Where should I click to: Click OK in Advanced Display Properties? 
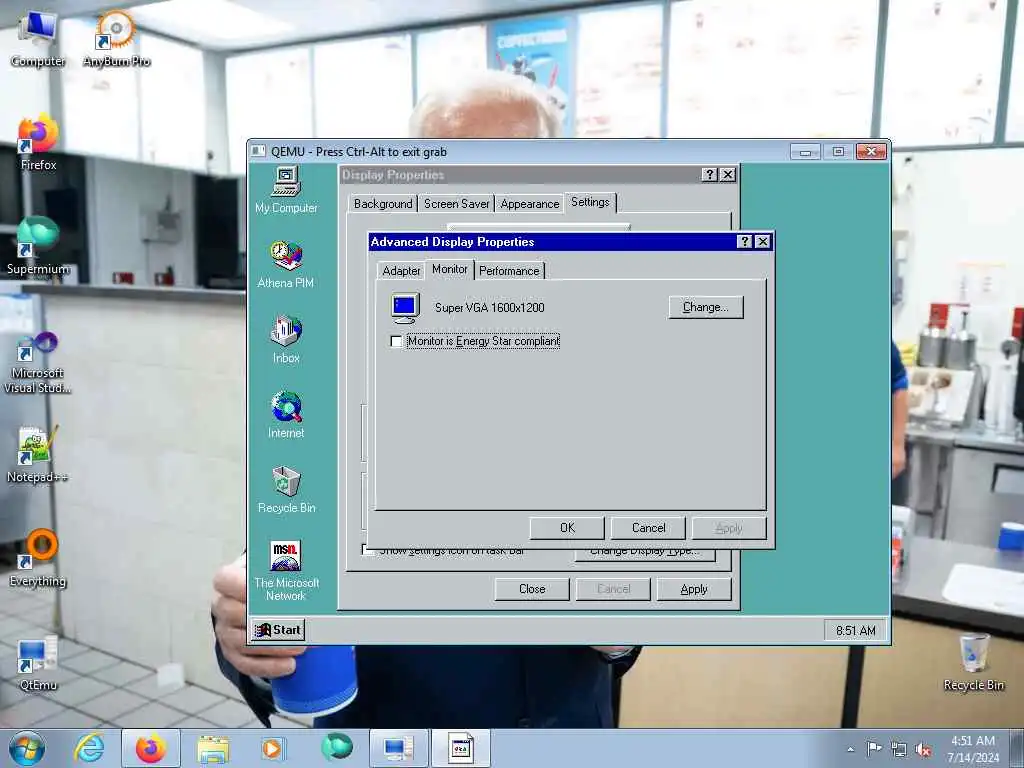click(567, 528)
